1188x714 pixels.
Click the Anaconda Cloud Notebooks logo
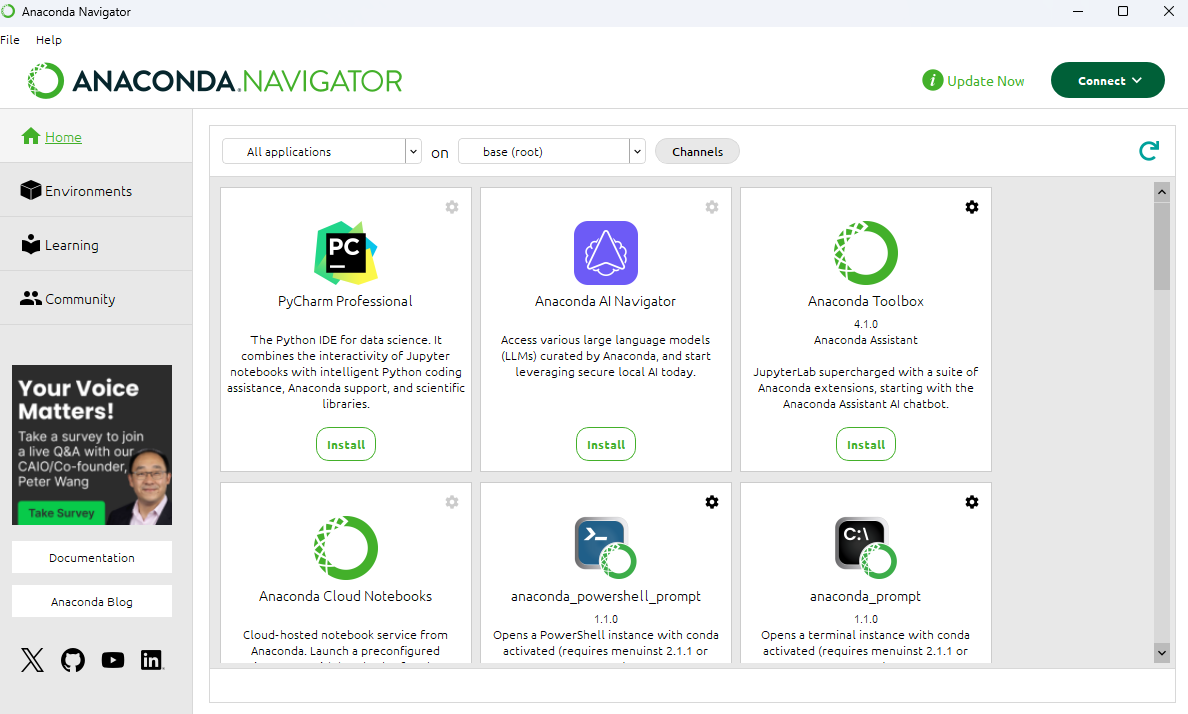[x=345, y=548]
